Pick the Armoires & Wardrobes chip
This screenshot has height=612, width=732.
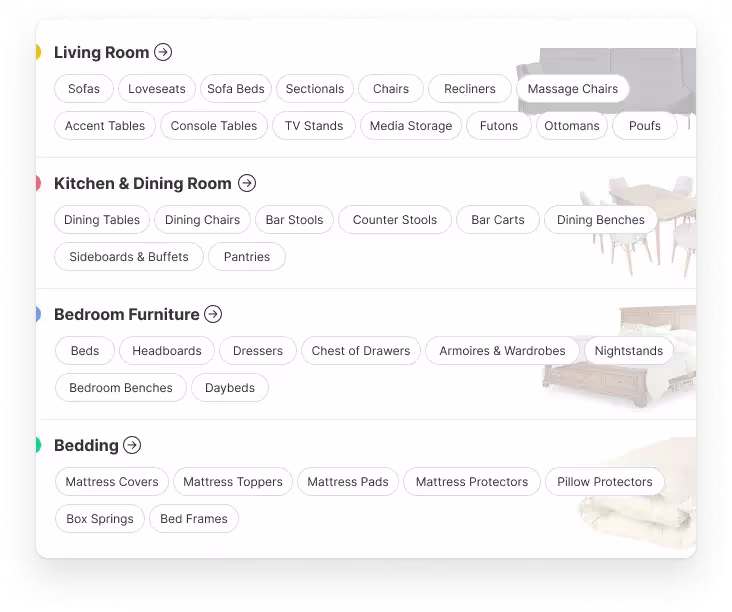coord(502,351)
